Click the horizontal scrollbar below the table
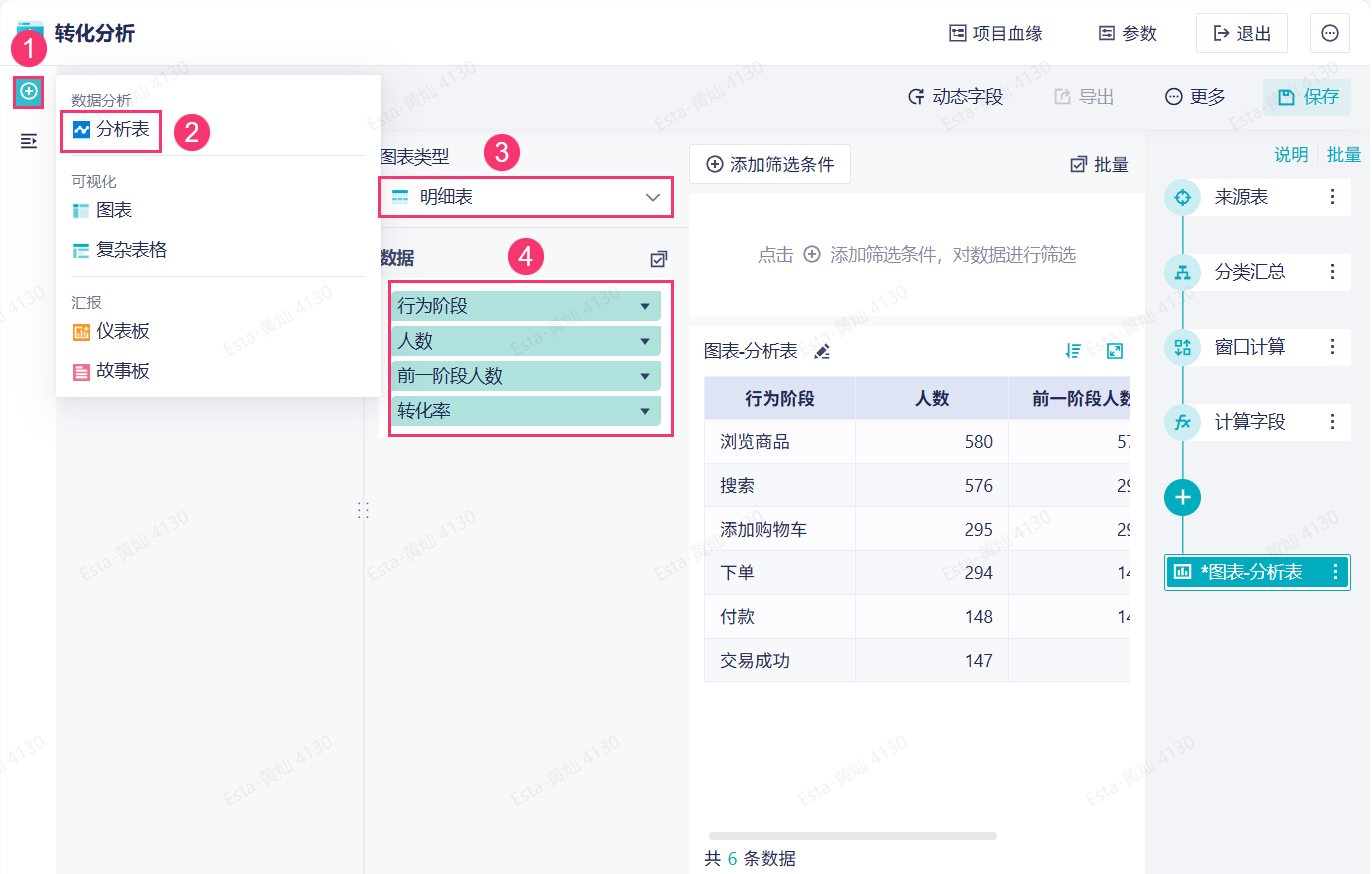Screen dimensions: 1372x874 tap(852, 835)
